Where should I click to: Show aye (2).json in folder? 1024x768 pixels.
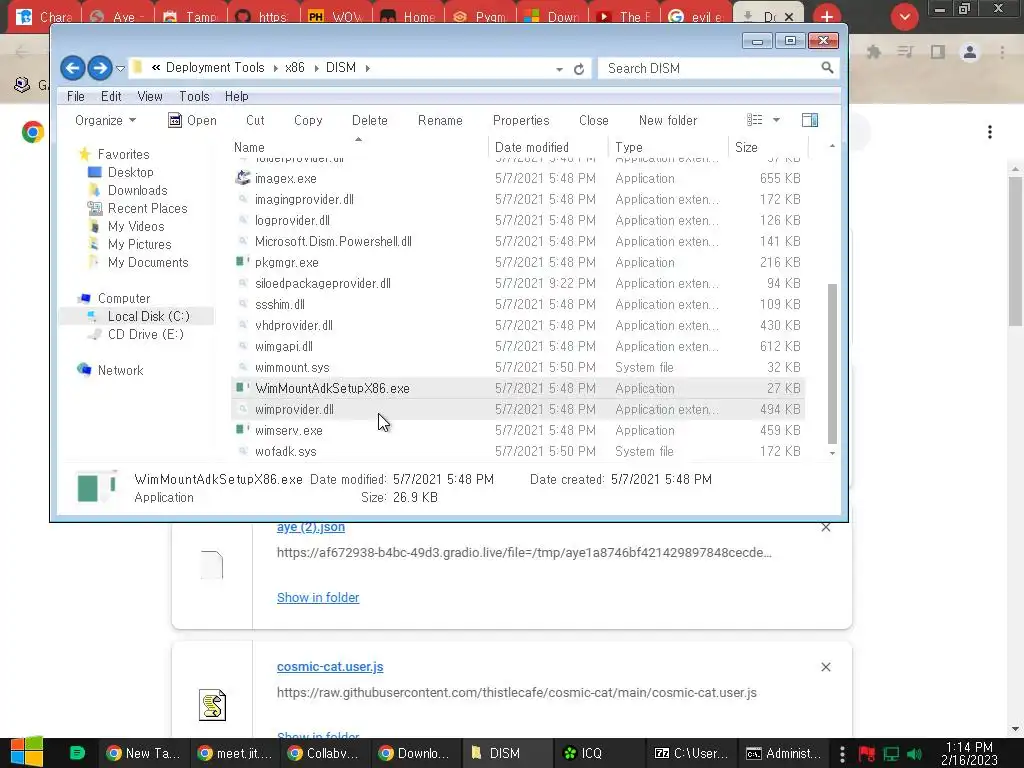point(318,598)
